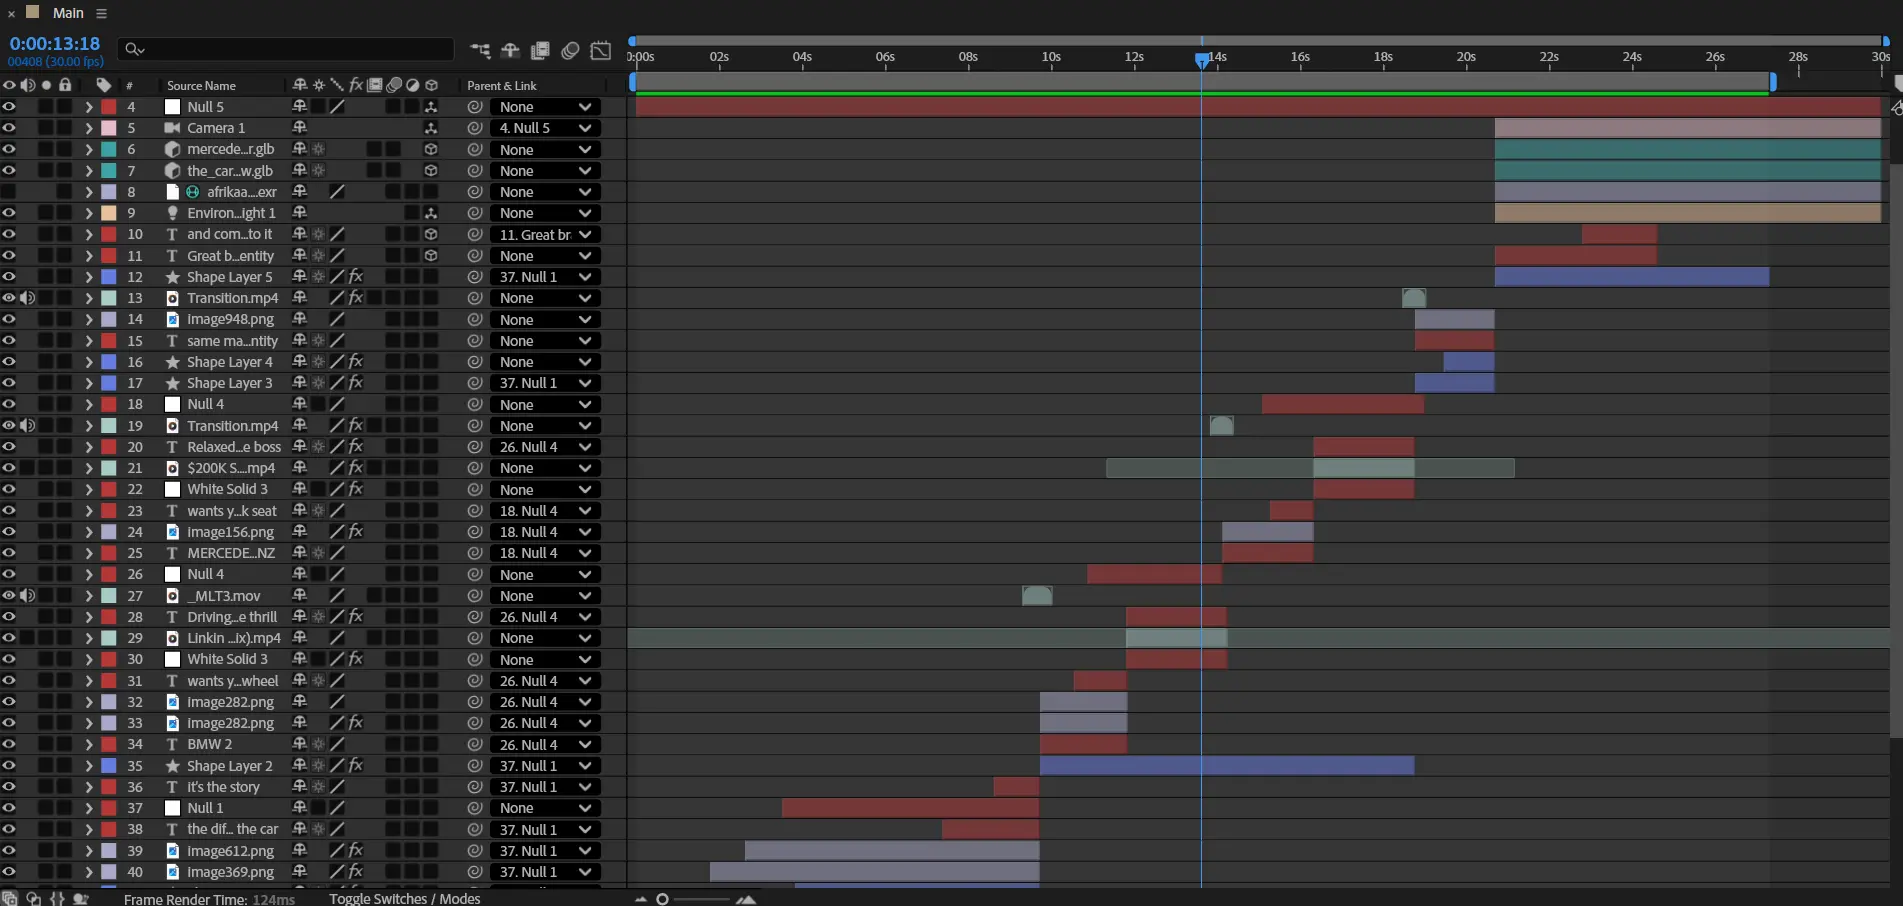The width and height of the screenshot is (1903, 906).
Task: Open the Main panel menu
Action: tap(101, 13)
